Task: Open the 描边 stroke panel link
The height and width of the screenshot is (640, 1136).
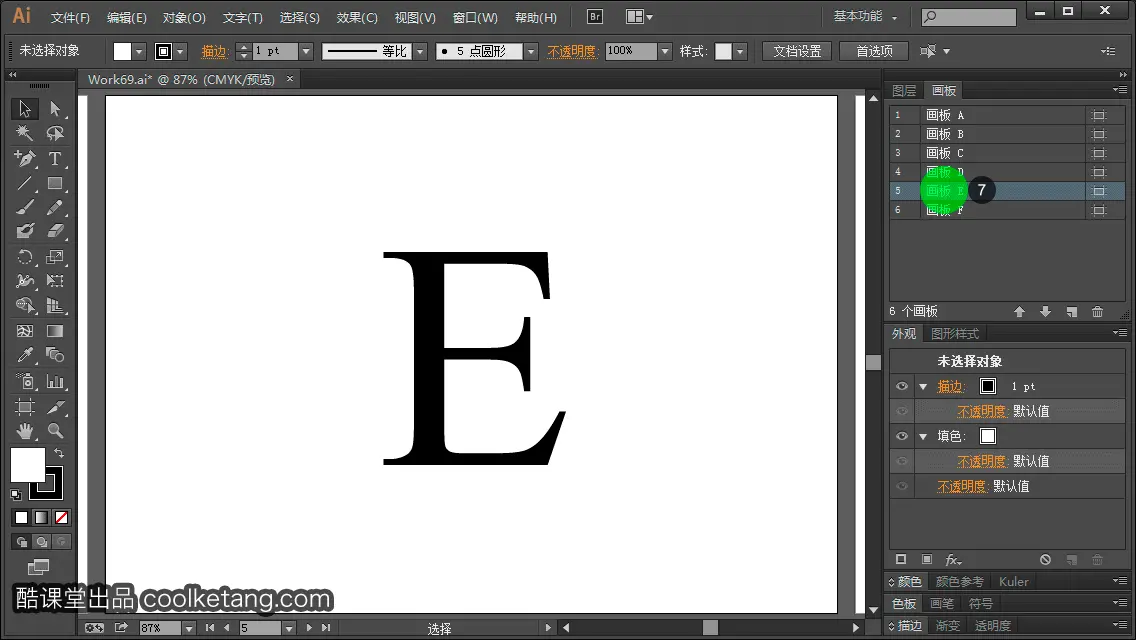Action: coord(214,51)
